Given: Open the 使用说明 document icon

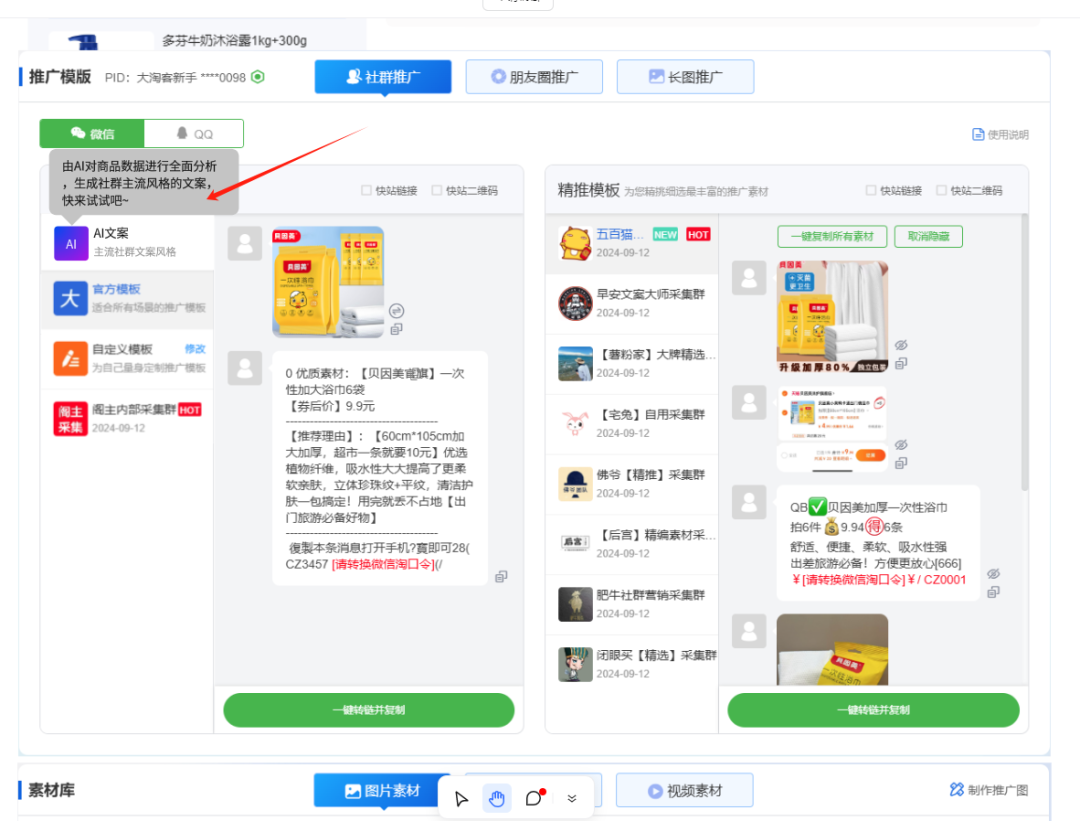Looking at the screenshot, I should click(978, 134).
